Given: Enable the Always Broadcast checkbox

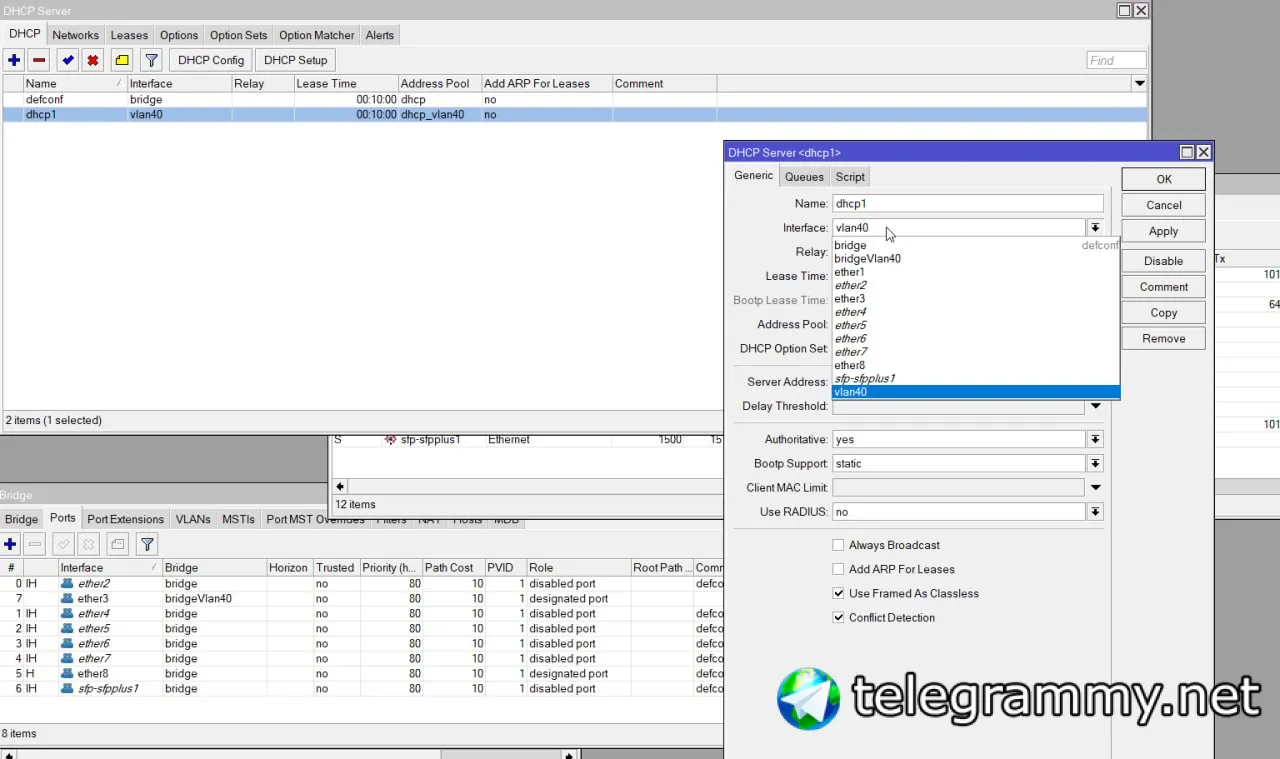Looking at the screenshot, I should 838,545.
